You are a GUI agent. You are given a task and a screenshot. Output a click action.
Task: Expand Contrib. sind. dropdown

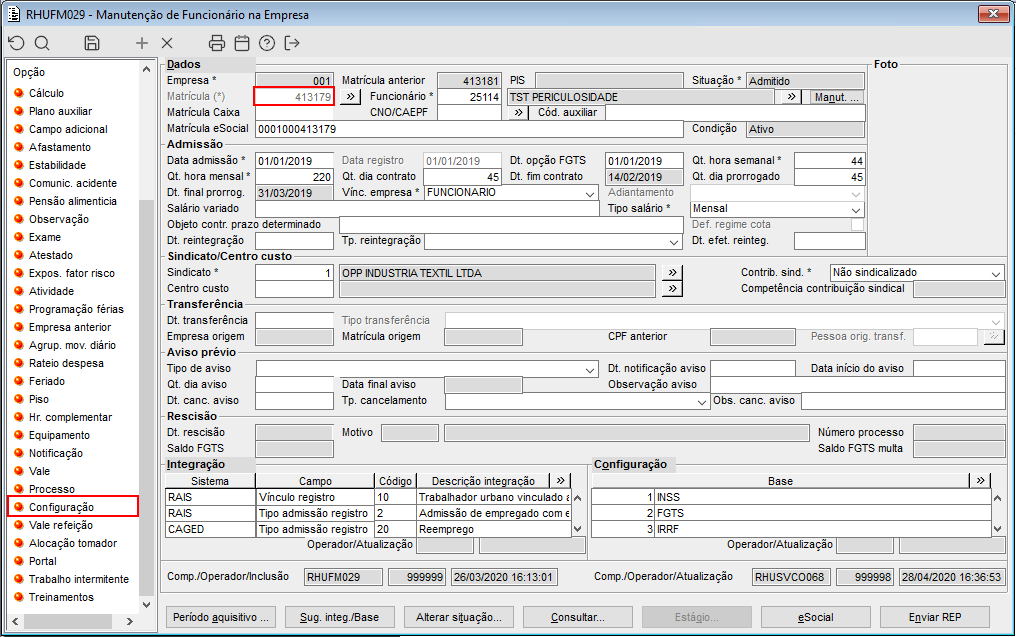pyautogui.click(x=996, y=273)
